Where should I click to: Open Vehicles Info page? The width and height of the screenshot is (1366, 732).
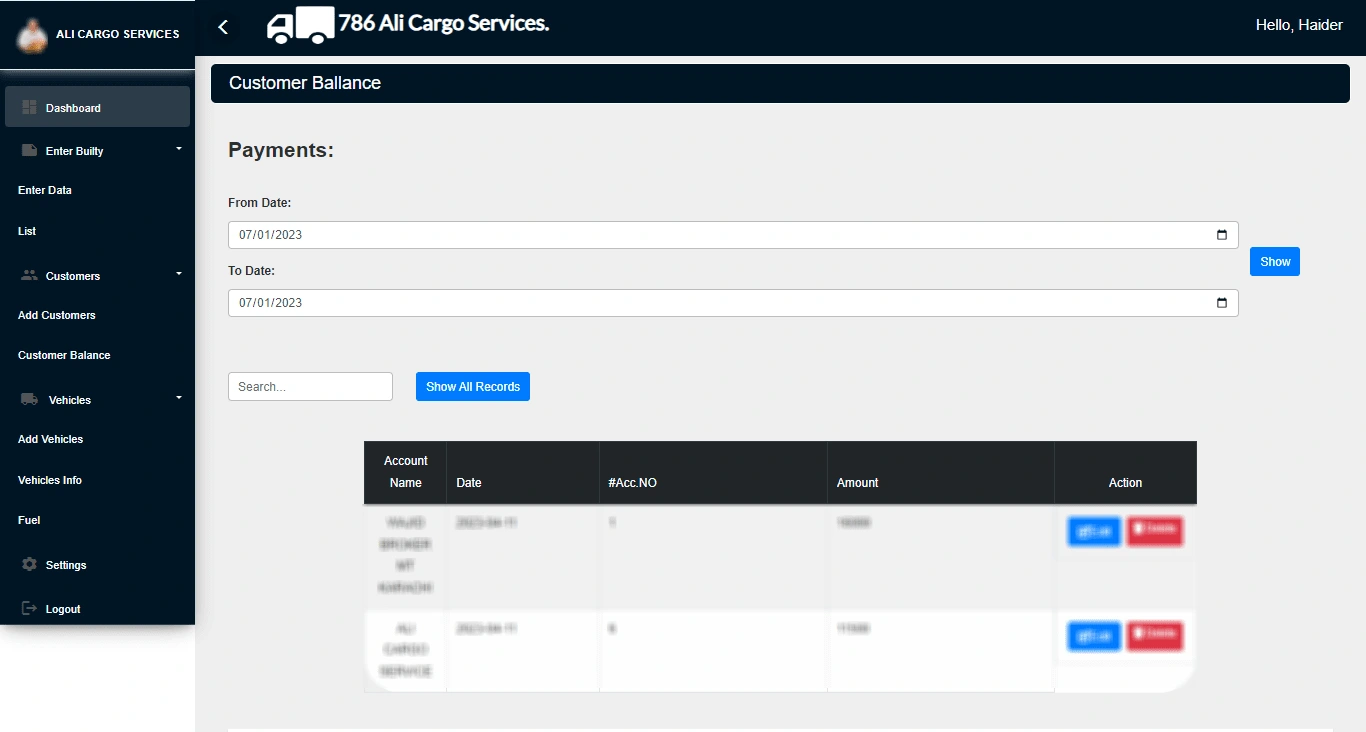(50, 480)
